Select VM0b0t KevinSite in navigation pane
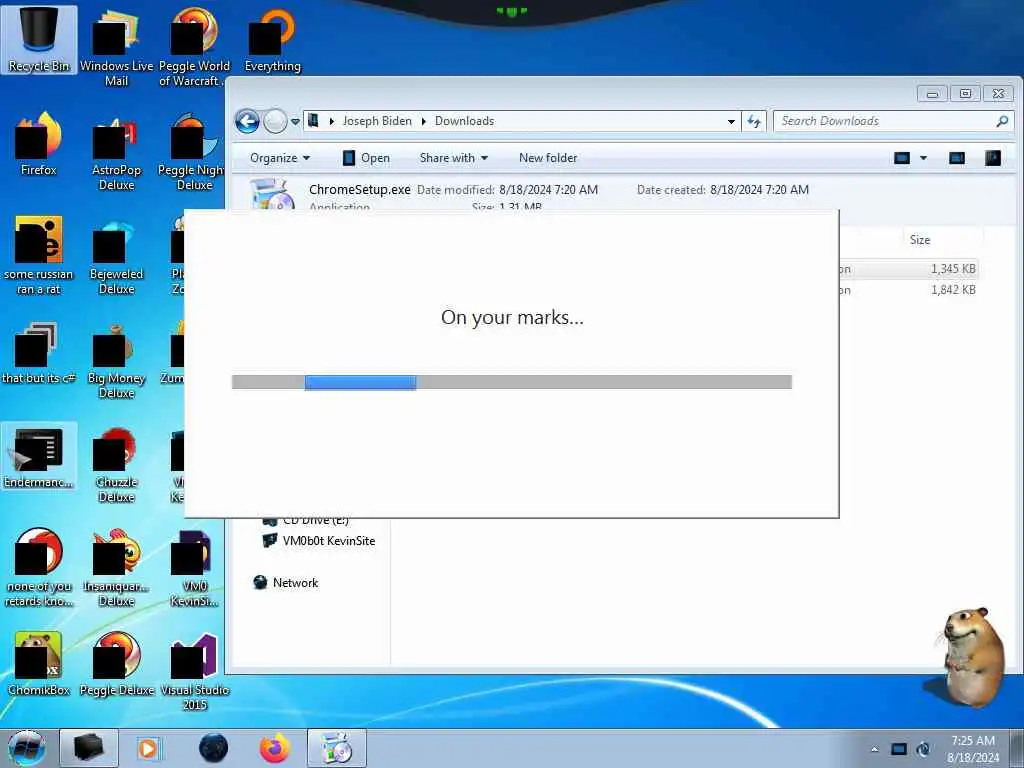Screen dimensions: 1024x768 click(319, 541)
